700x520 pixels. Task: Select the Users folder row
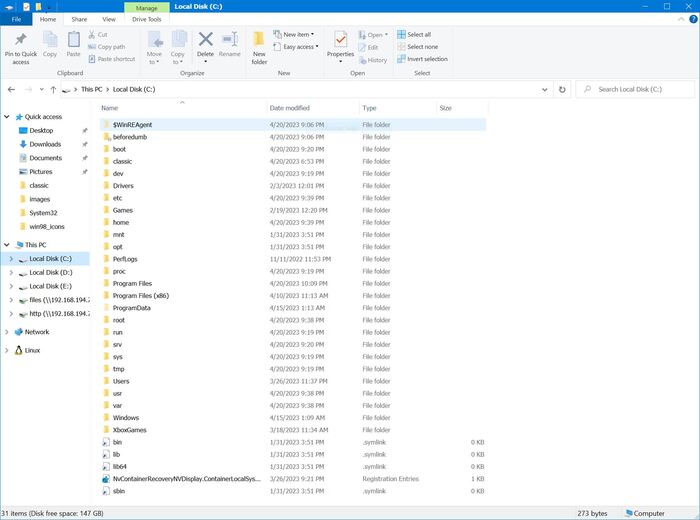tap(292, 381)
